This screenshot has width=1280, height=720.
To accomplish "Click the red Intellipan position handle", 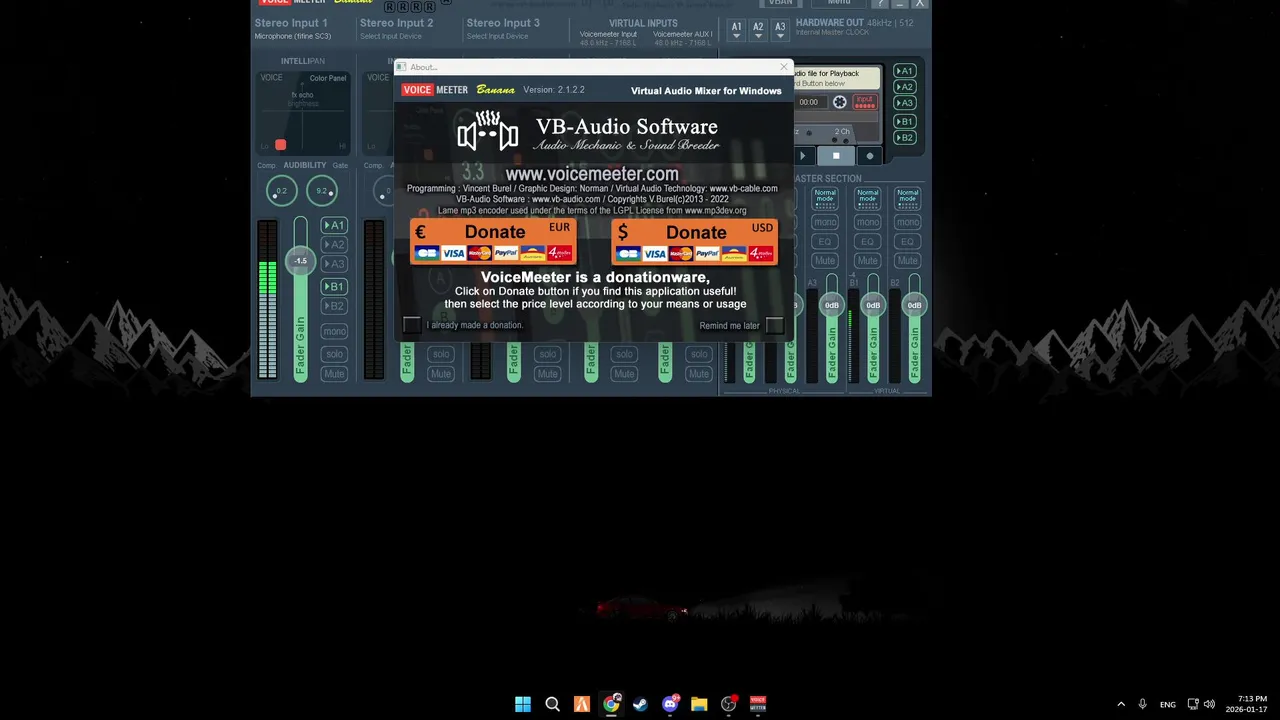I will coord(280,145).
